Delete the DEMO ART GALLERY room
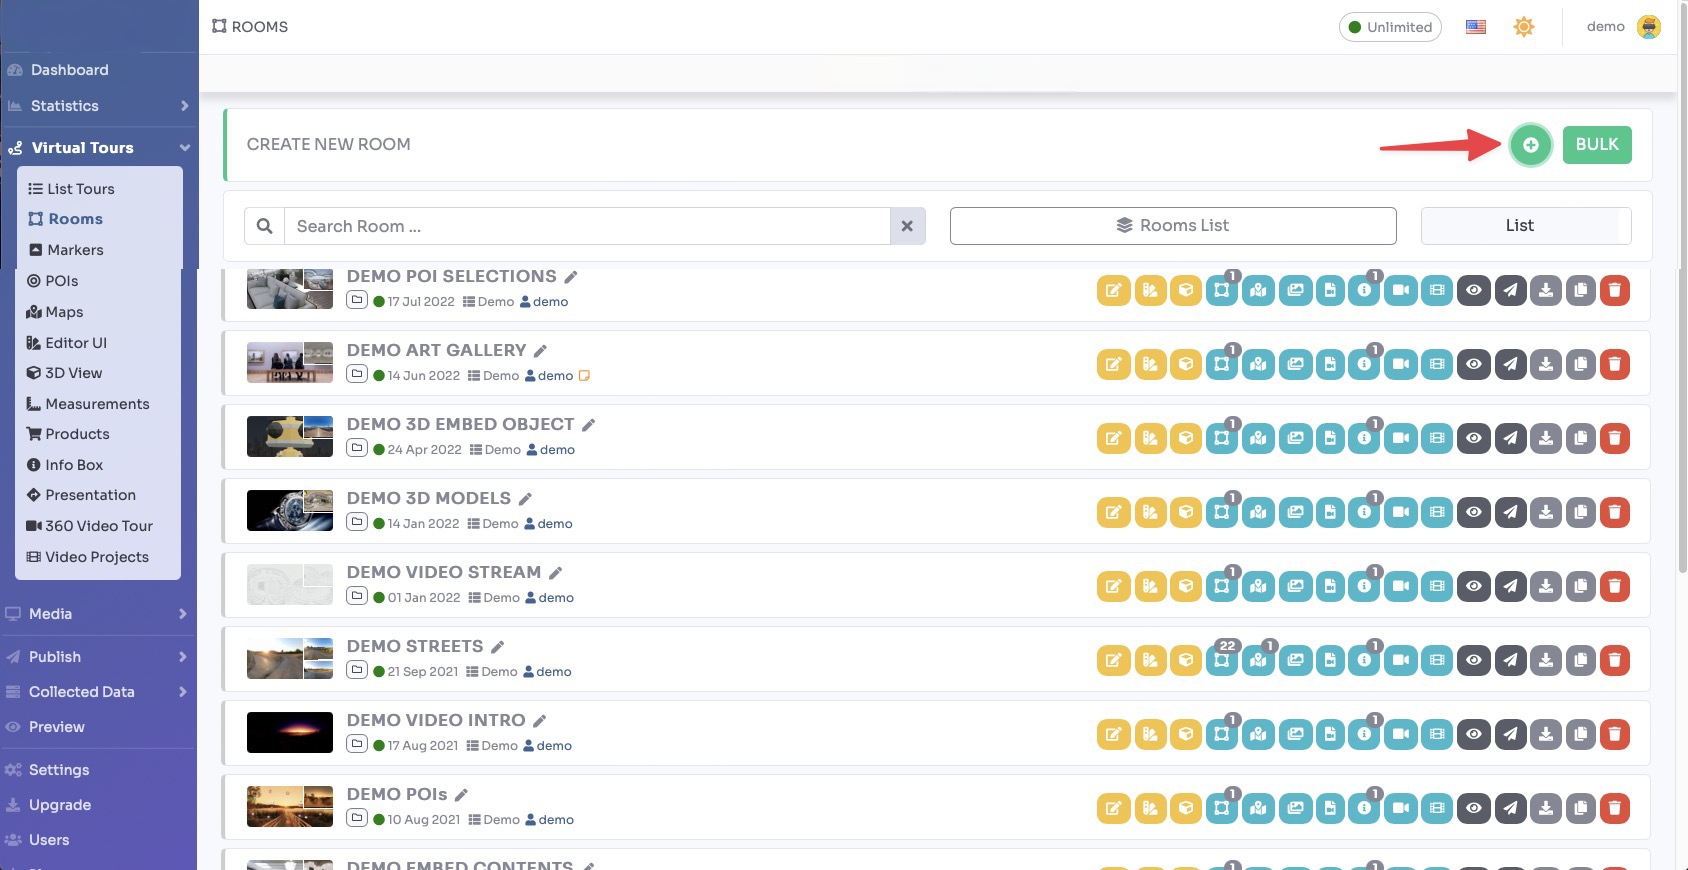 (1615, 365)
